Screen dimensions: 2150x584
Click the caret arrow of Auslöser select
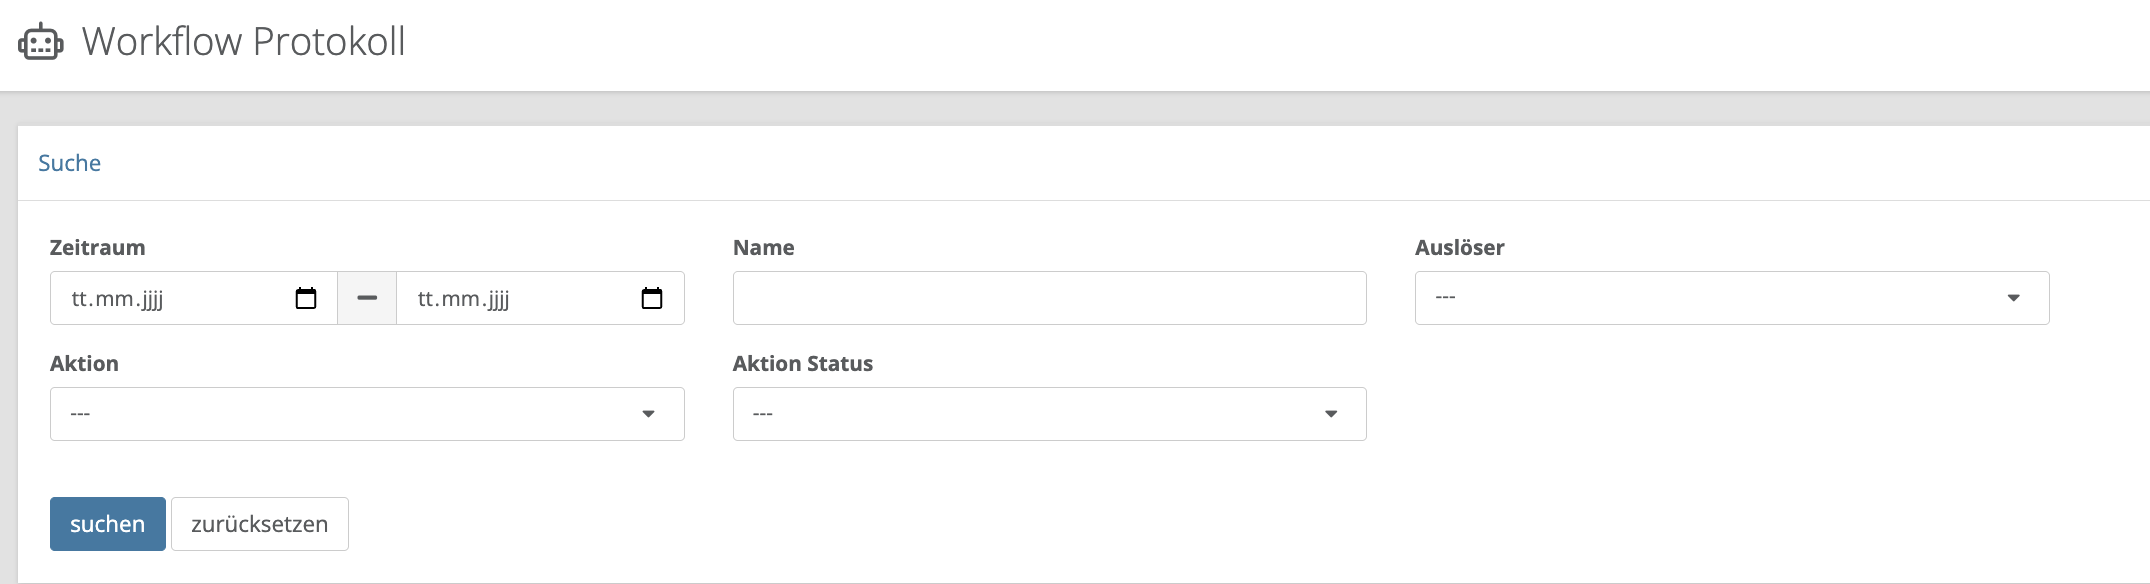pos(2013,298)
